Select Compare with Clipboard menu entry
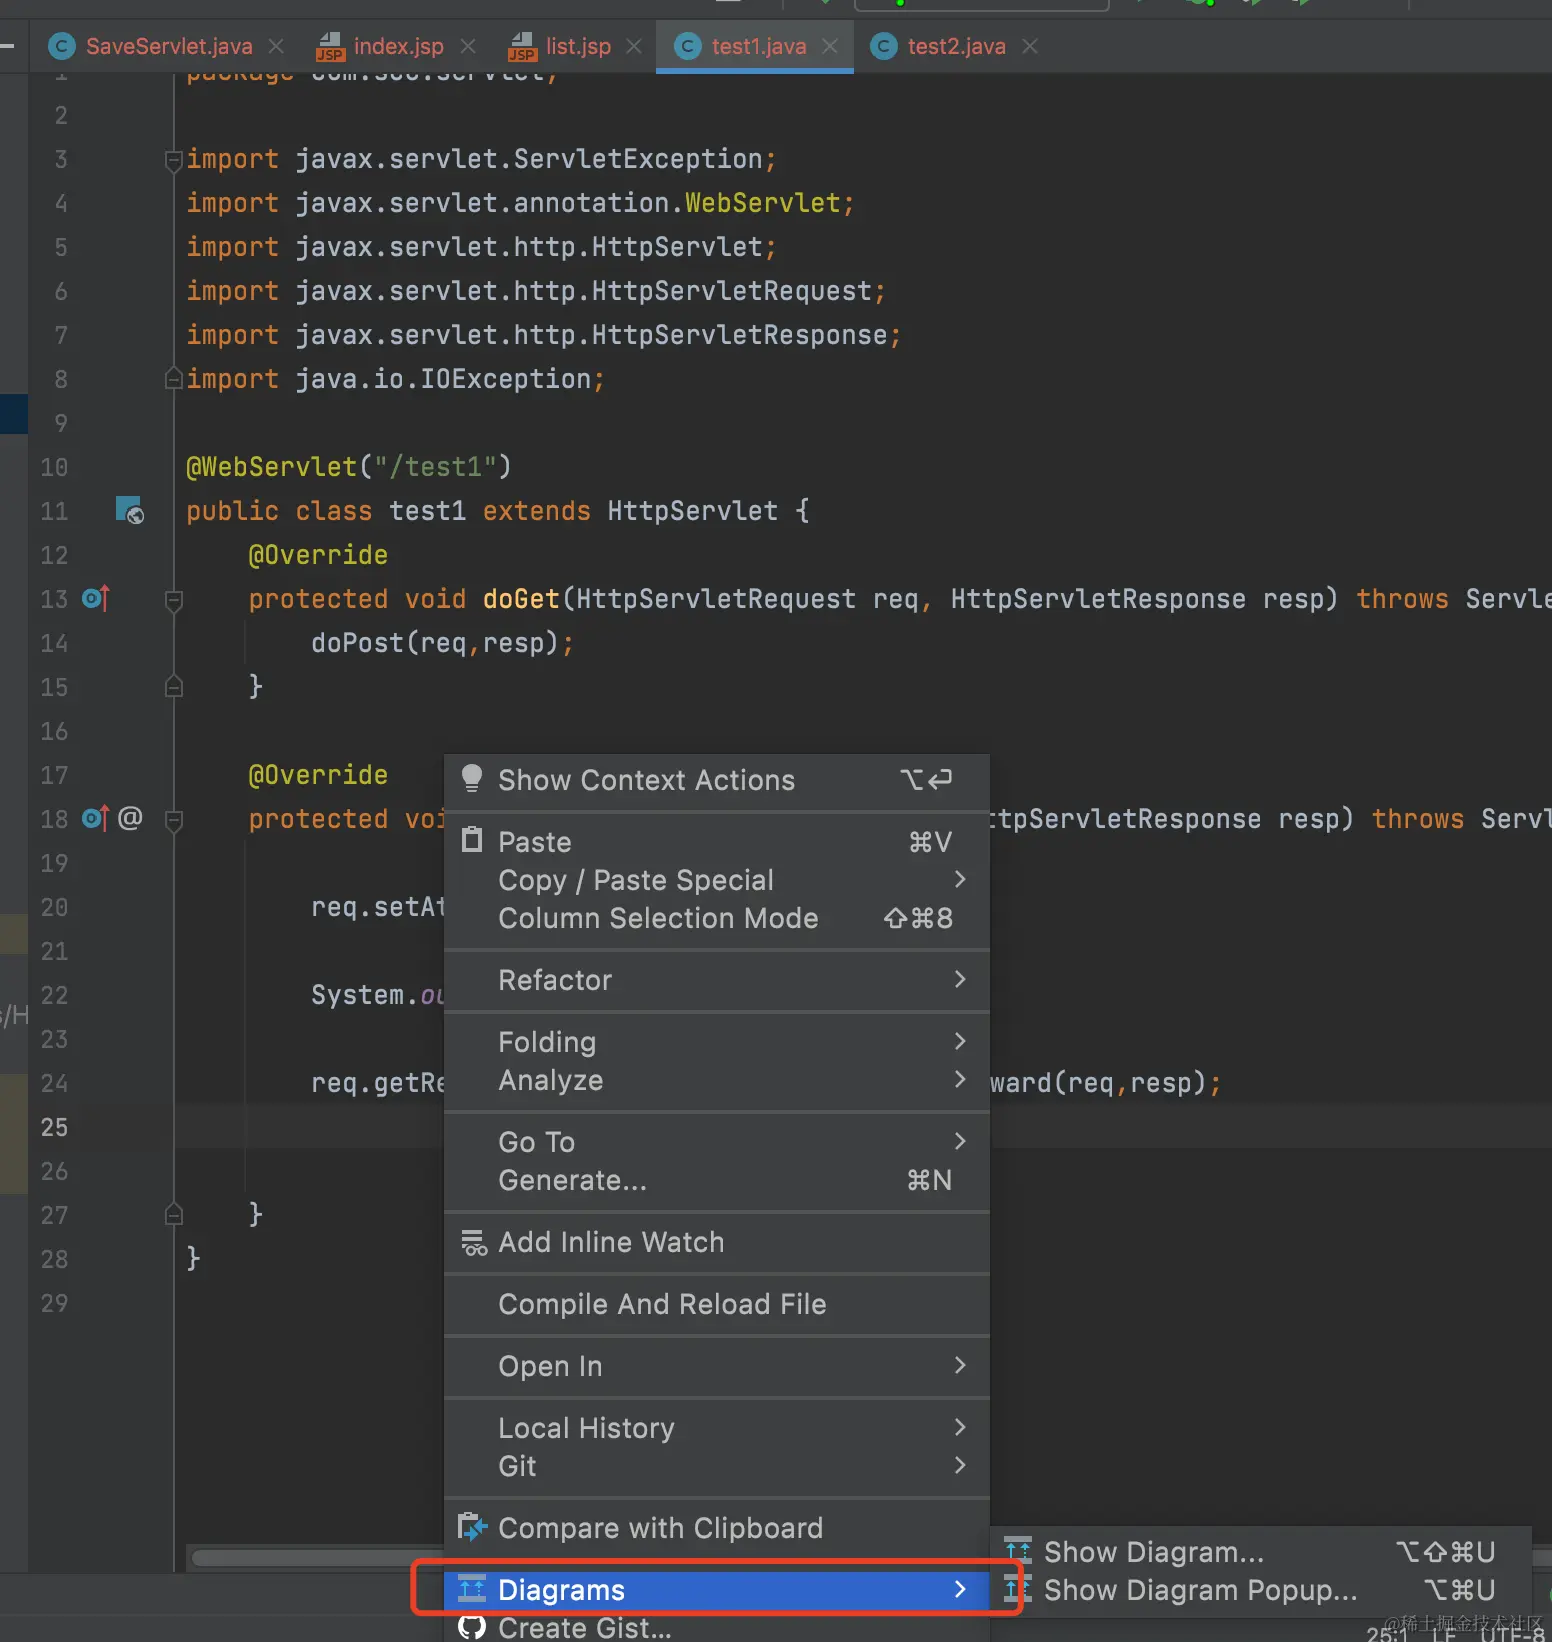This screenshot has height=1642, width=1552. 717,1528
